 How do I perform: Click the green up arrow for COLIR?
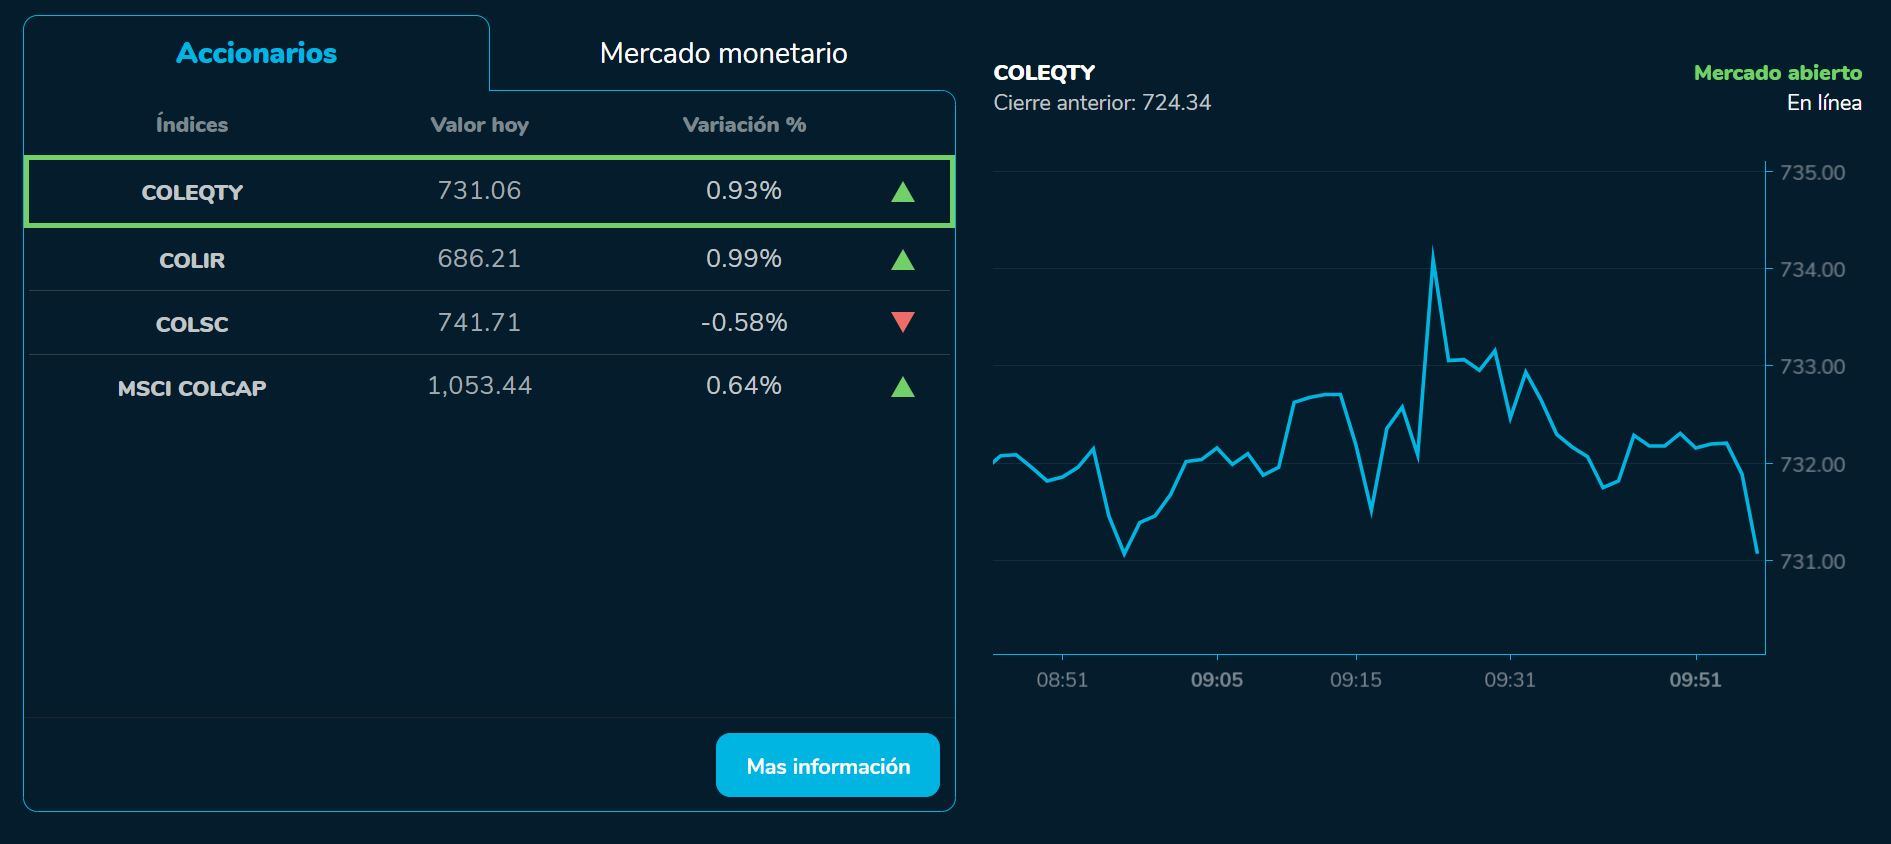(x=902, y=260)
